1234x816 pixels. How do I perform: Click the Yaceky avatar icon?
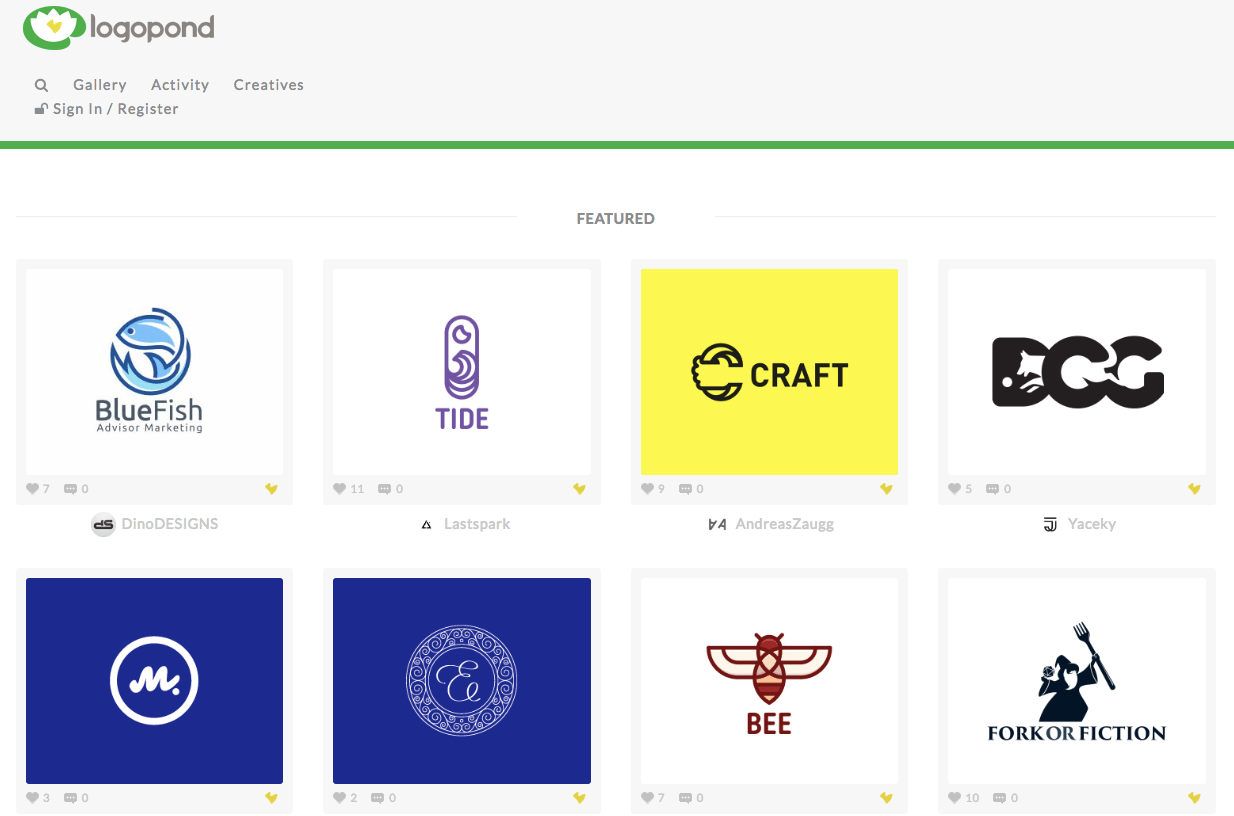click(x=1049, y=523)
